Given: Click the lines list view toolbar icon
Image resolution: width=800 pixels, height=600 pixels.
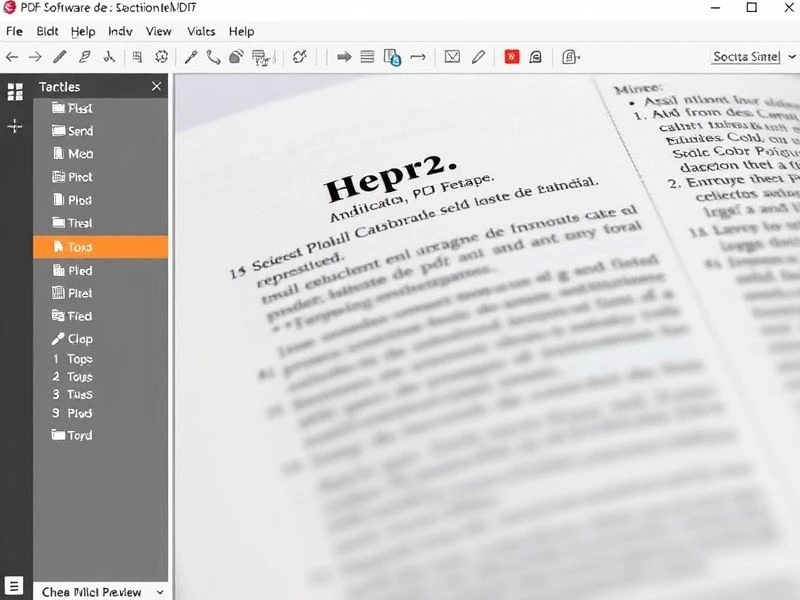Looking at the screenshot, I should click(367, 57).
